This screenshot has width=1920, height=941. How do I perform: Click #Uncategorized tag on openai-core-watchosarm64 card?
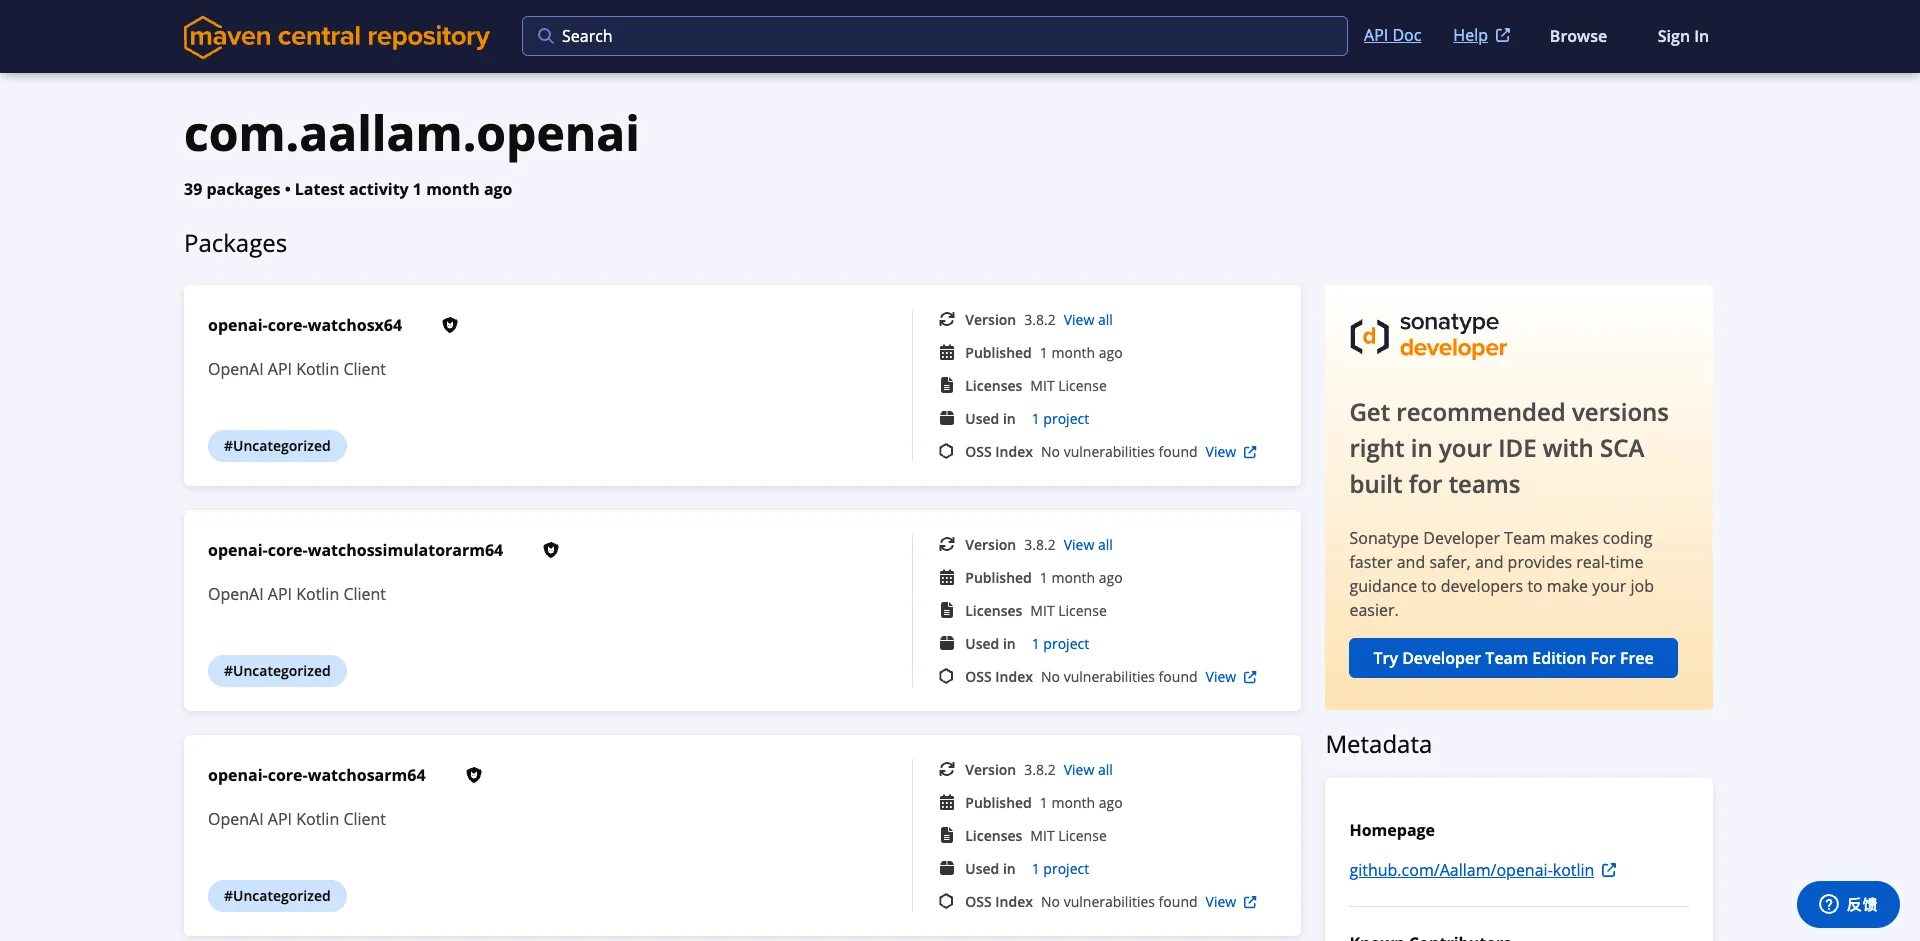277,896
